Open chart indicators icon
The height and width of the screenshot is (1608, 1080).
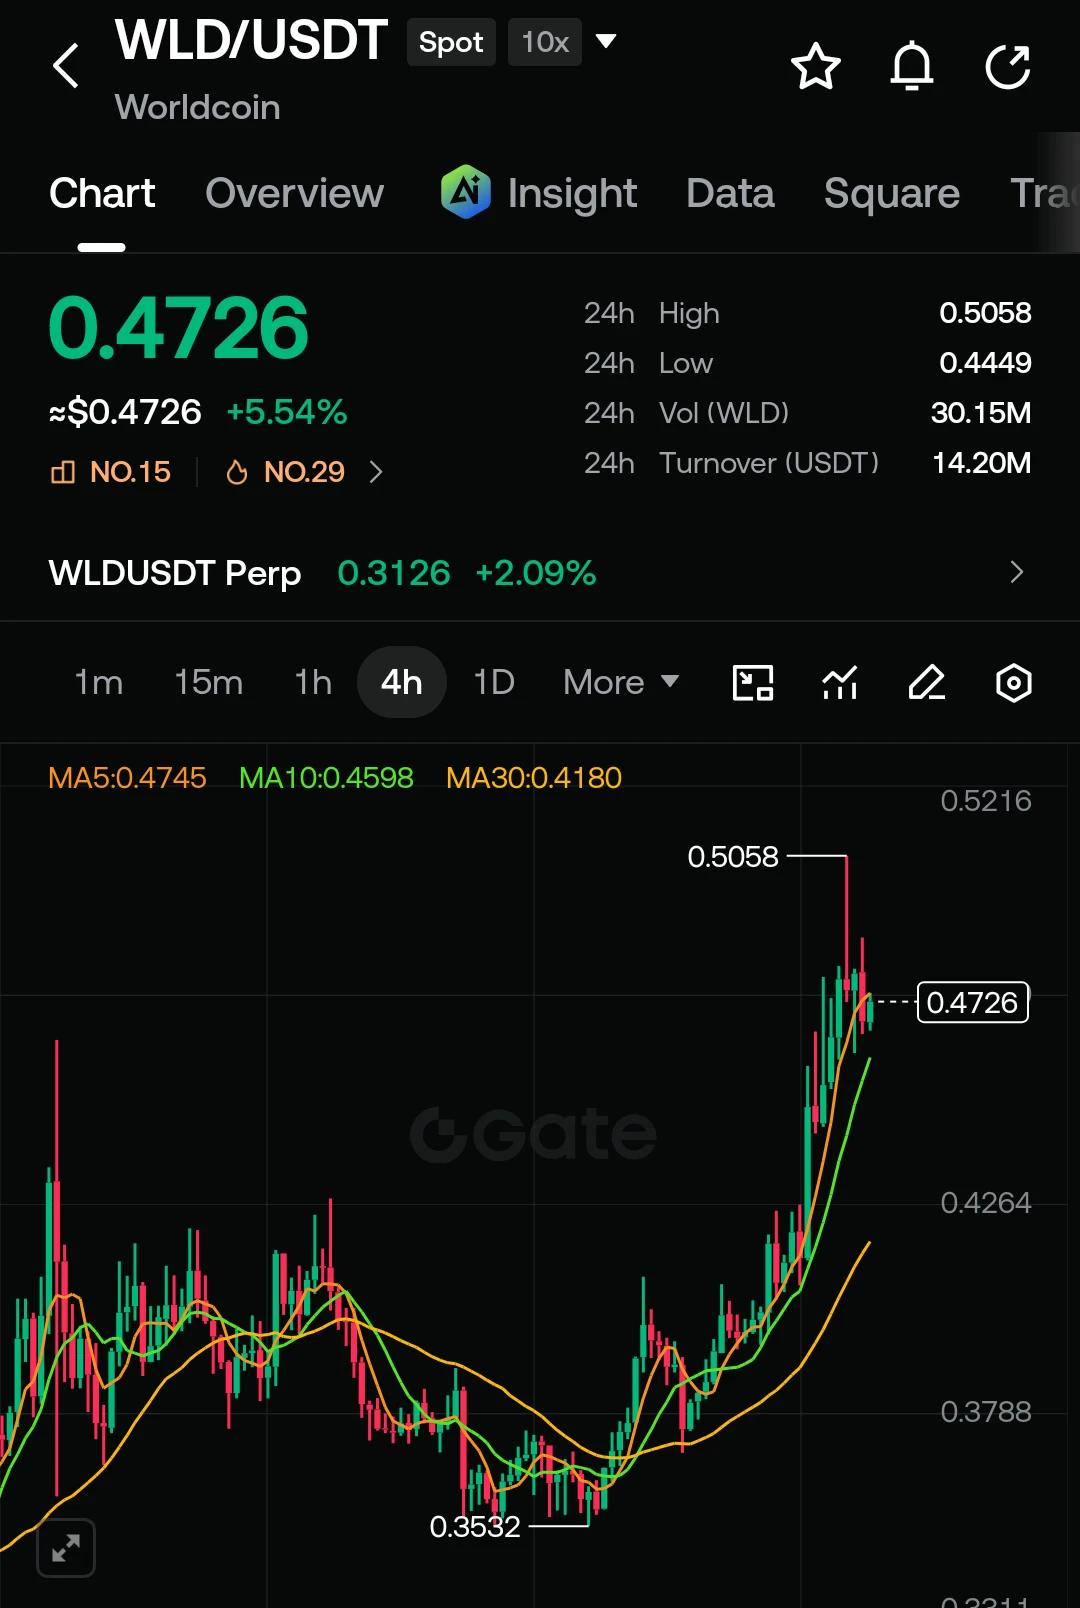pos(840,683)
